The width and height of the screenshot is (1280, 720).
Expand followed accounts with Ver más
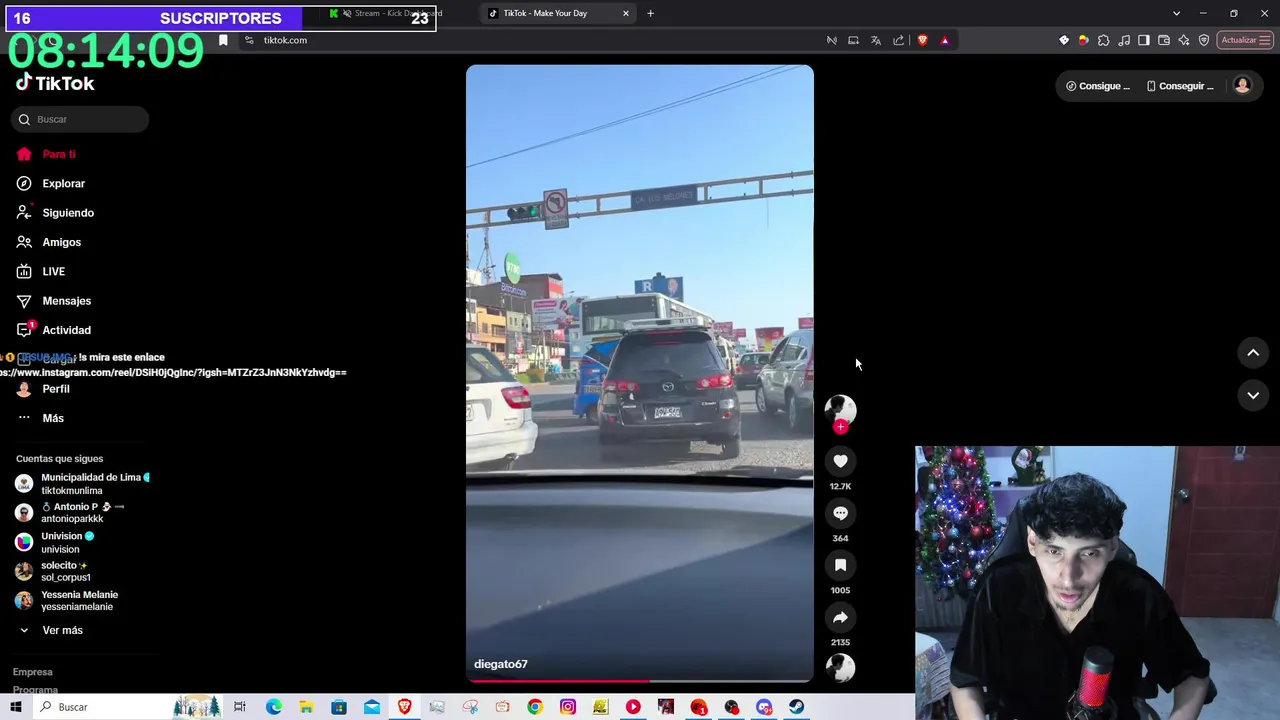click(62, 630)
